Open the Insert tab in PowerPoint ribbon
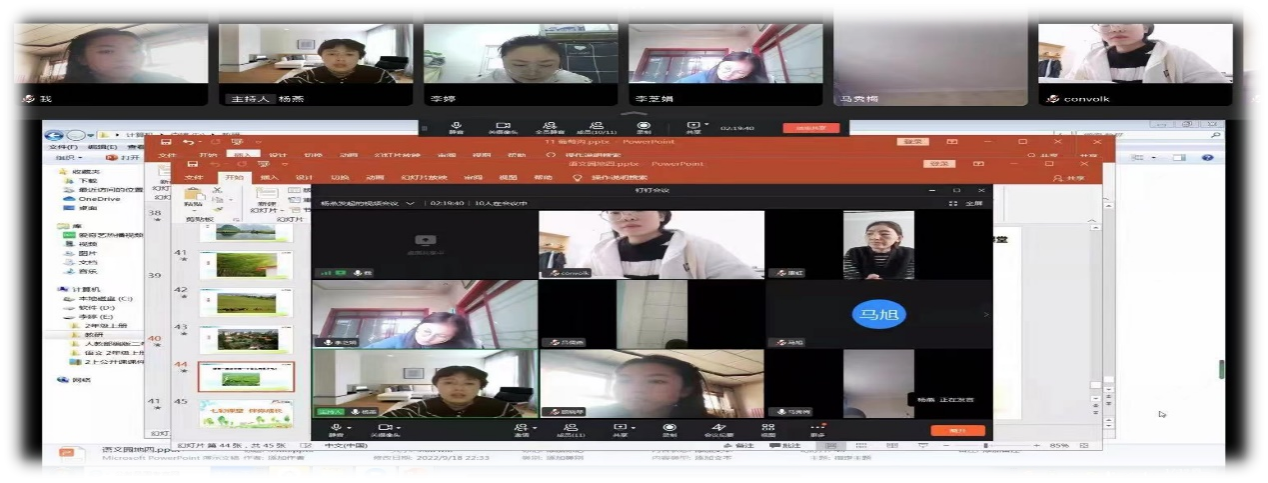 tap(271, 177)
